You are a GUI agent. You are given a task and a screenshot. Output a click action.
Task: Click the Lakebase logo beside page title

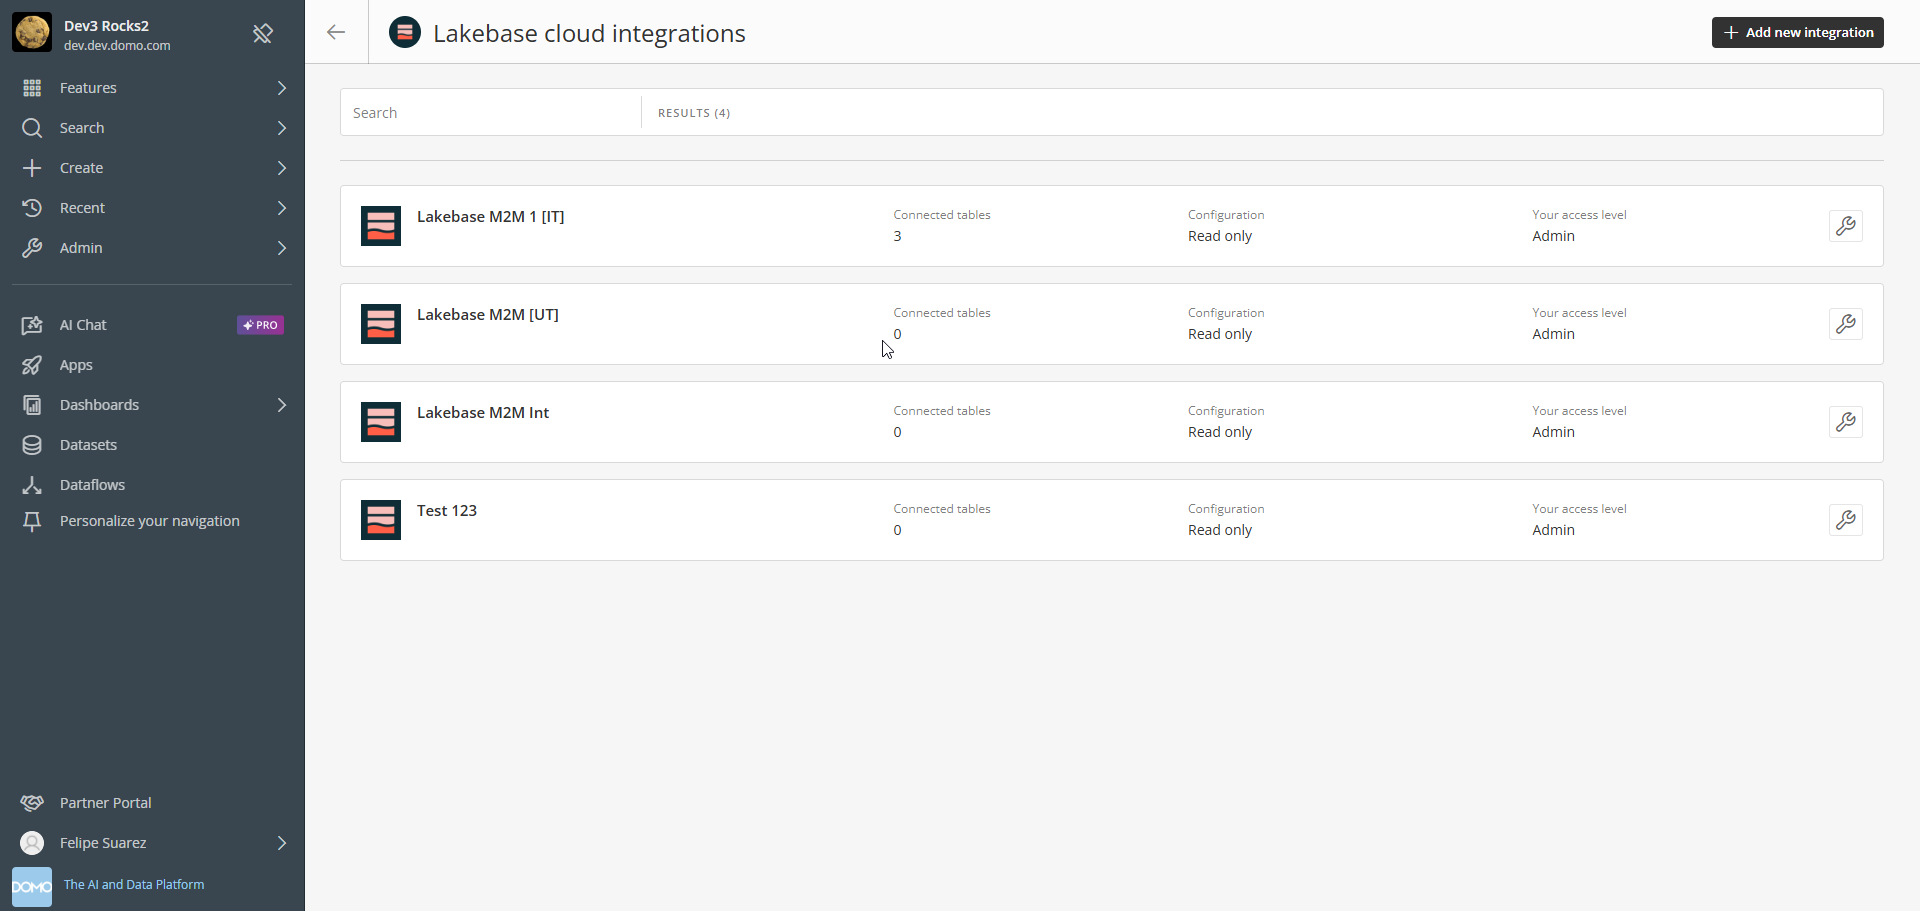click(x=405, y=33)
